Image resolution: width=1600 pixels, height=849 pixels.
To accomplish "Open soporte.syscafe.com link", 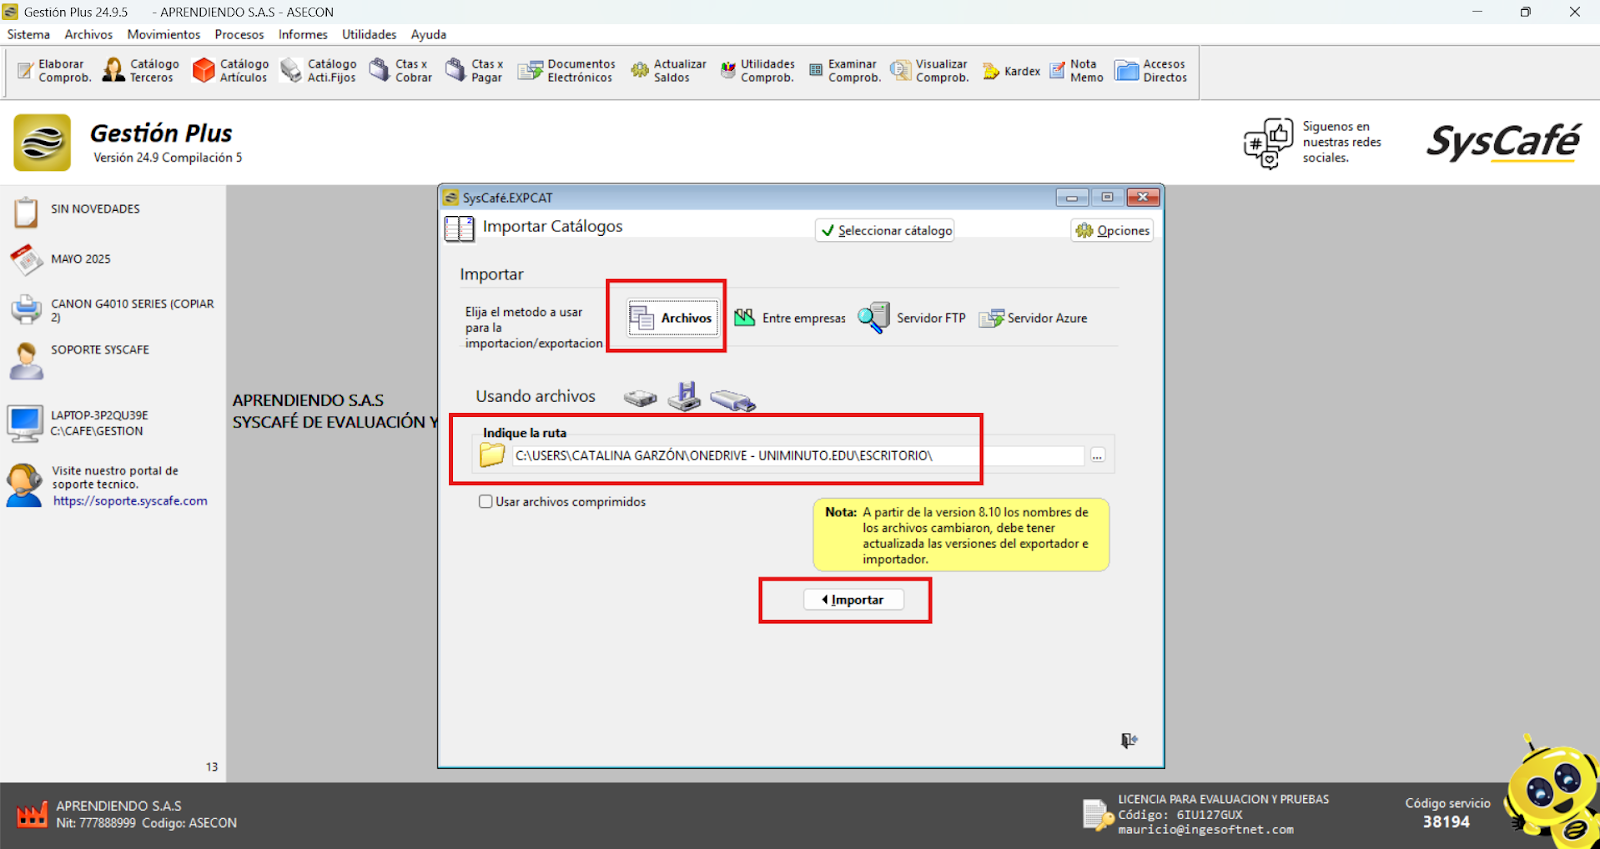I will click(x=130, y=501).
